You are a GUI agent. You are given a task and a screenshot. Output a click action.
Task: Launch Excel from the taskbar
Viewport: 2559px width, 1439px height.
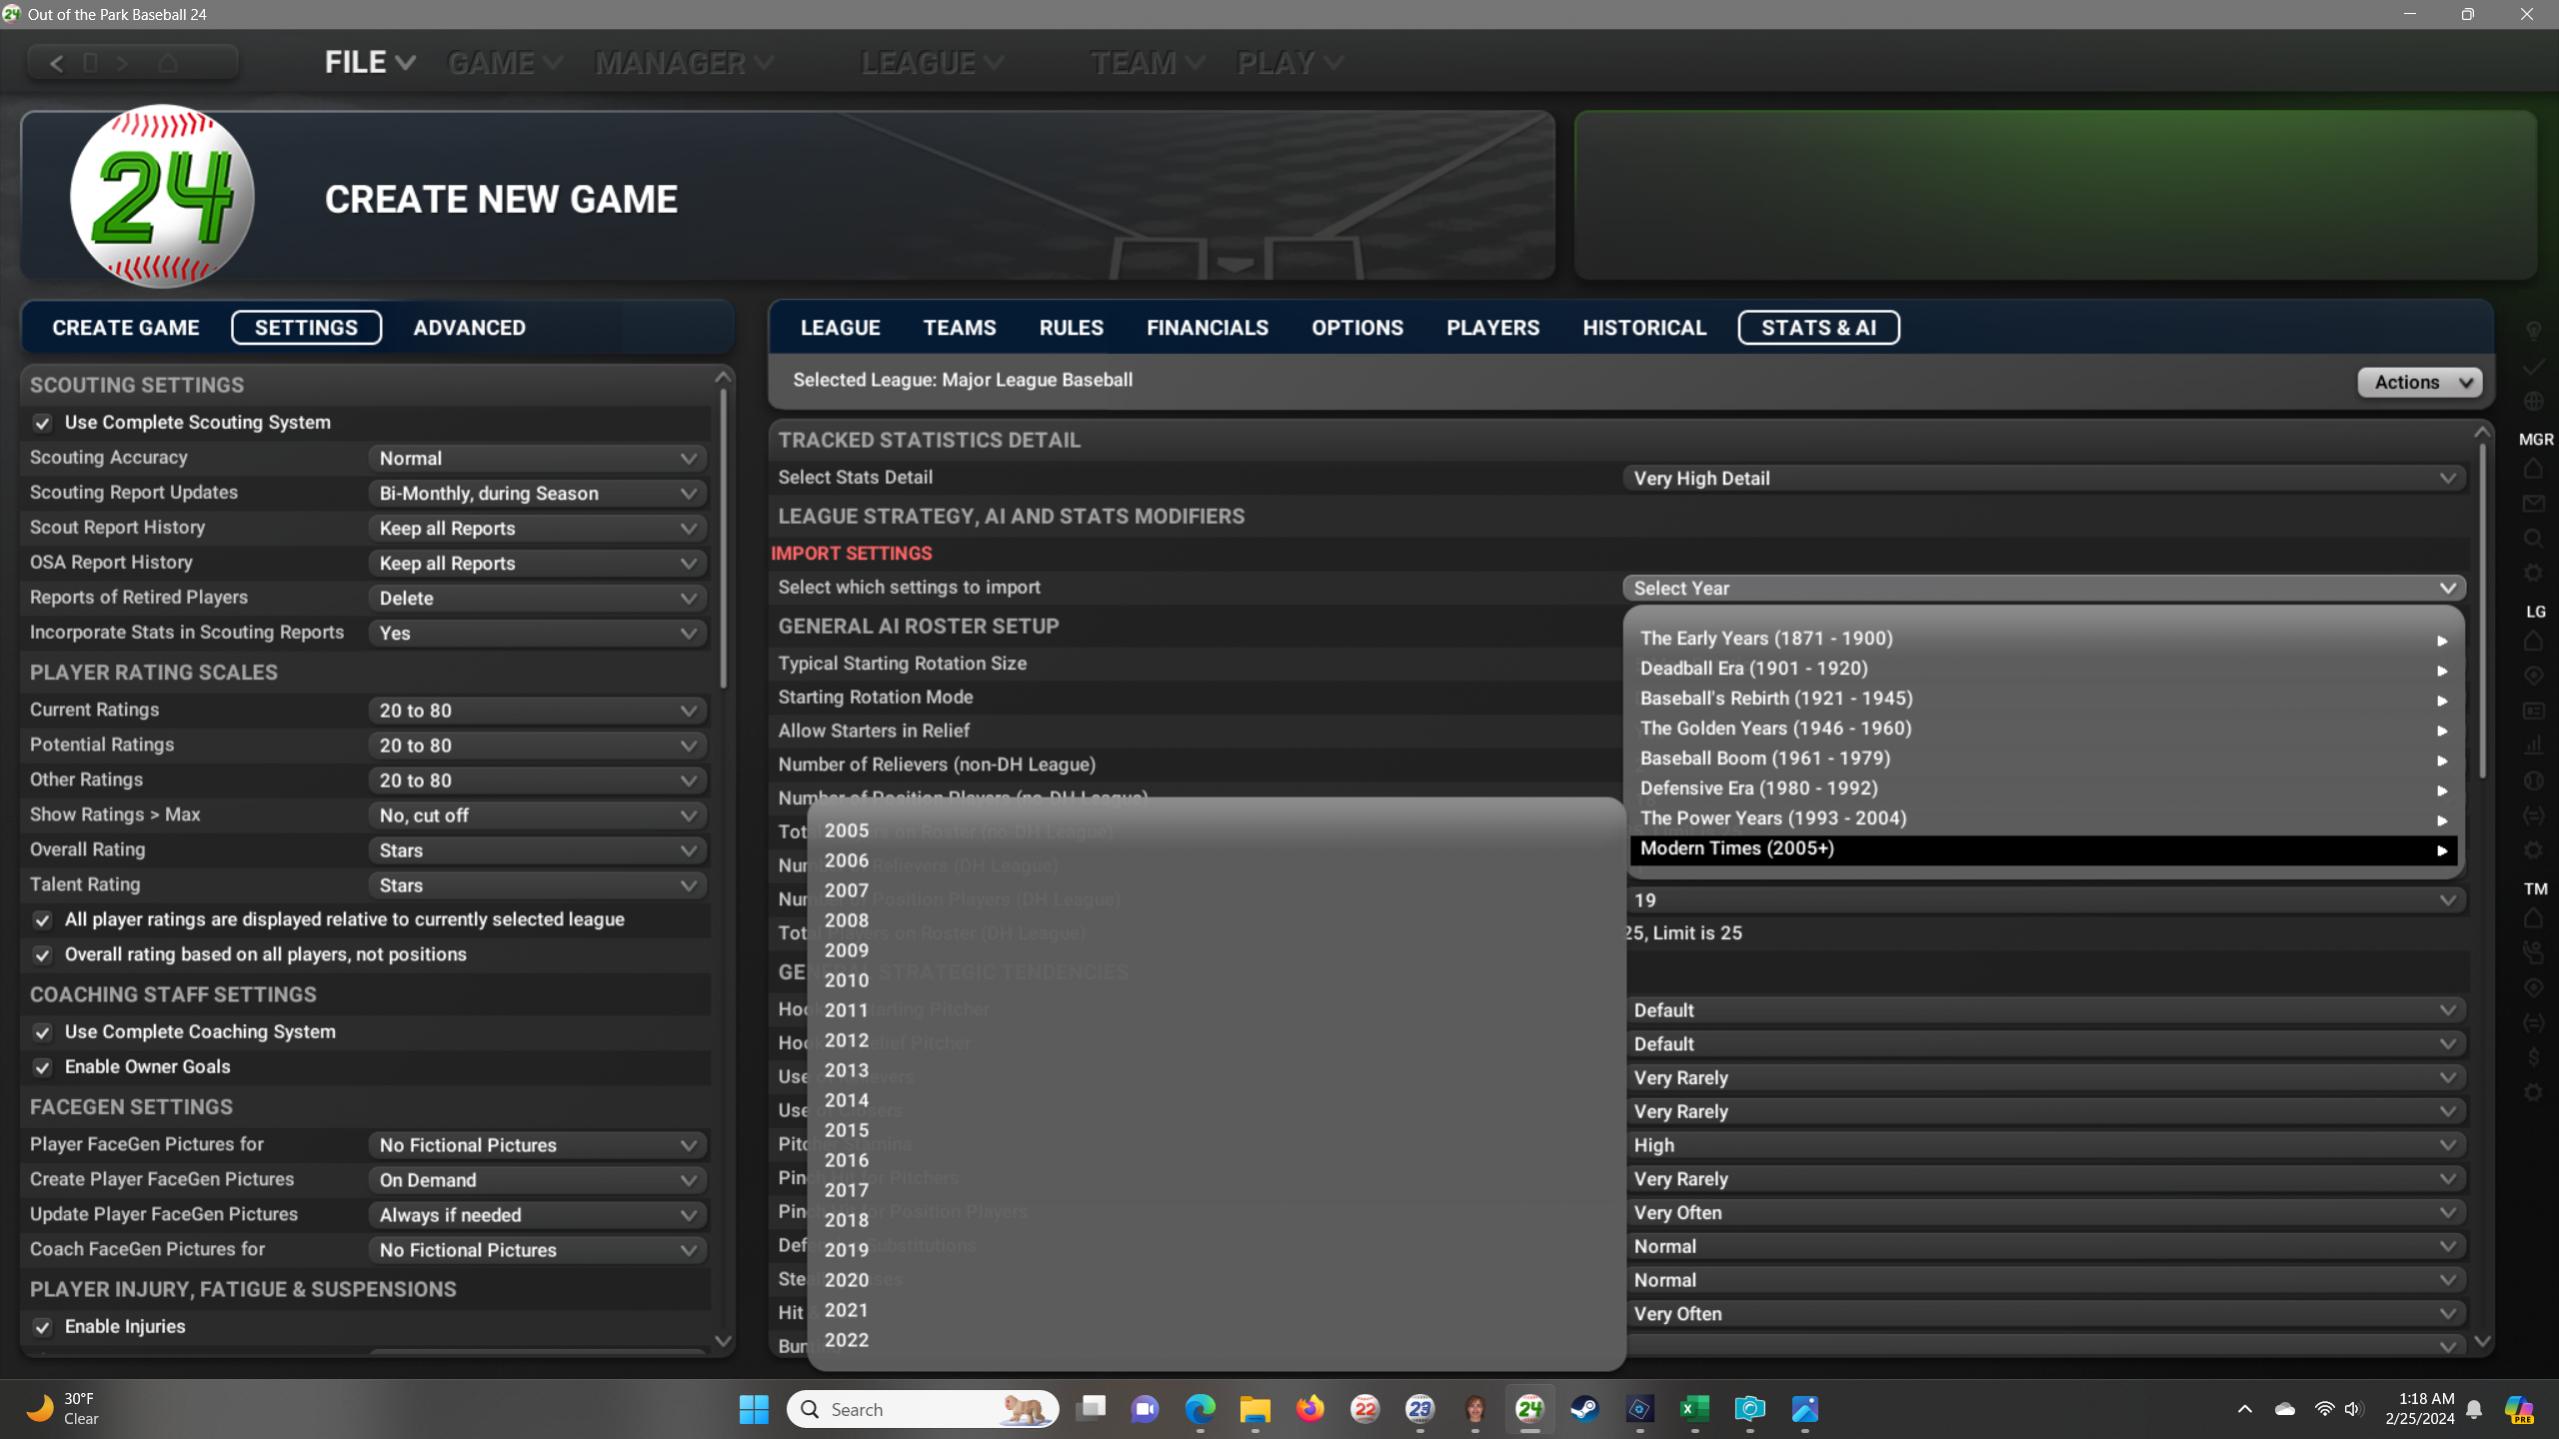pos(1695,1409)
